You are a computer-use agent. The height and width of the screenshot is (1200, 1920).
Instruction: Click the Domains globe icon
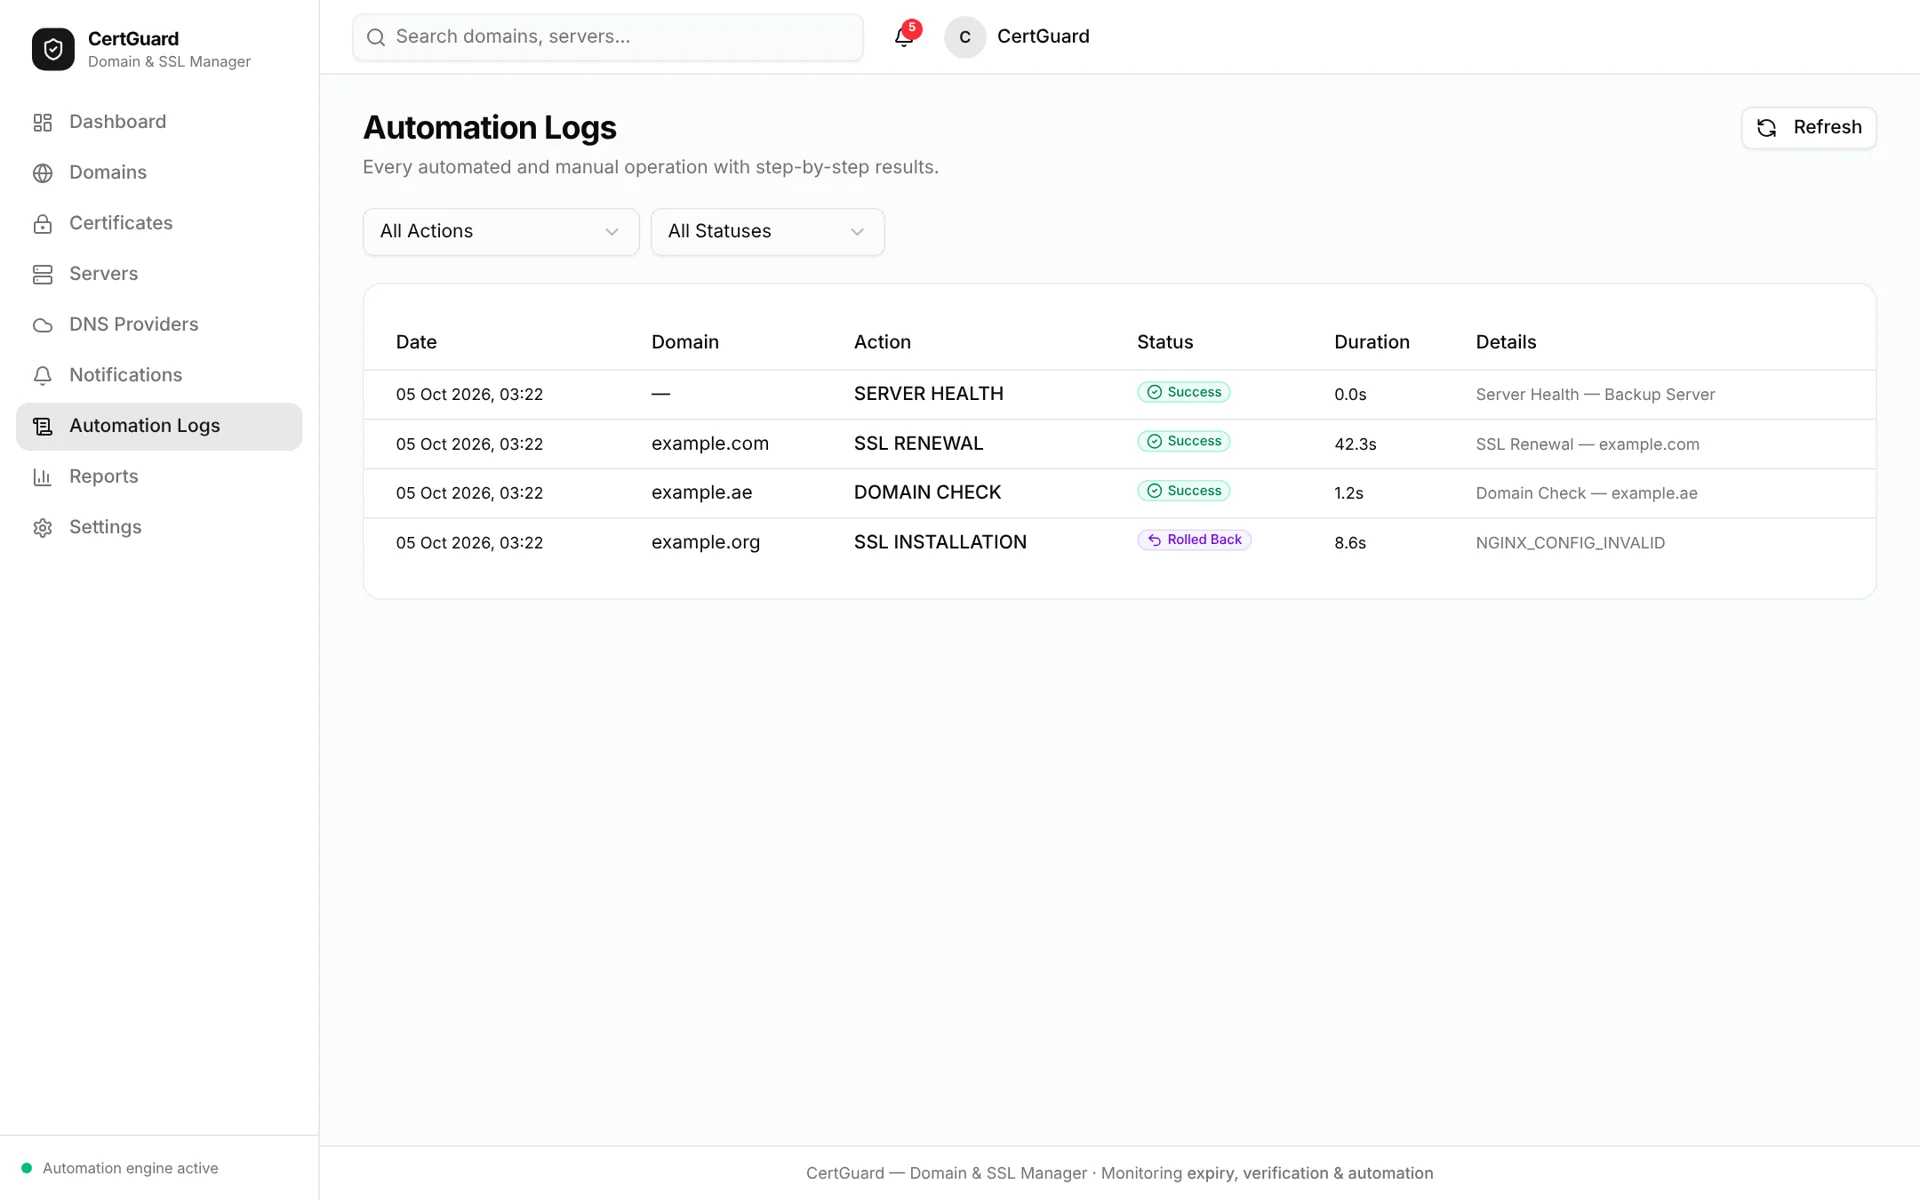pos(42,173)
